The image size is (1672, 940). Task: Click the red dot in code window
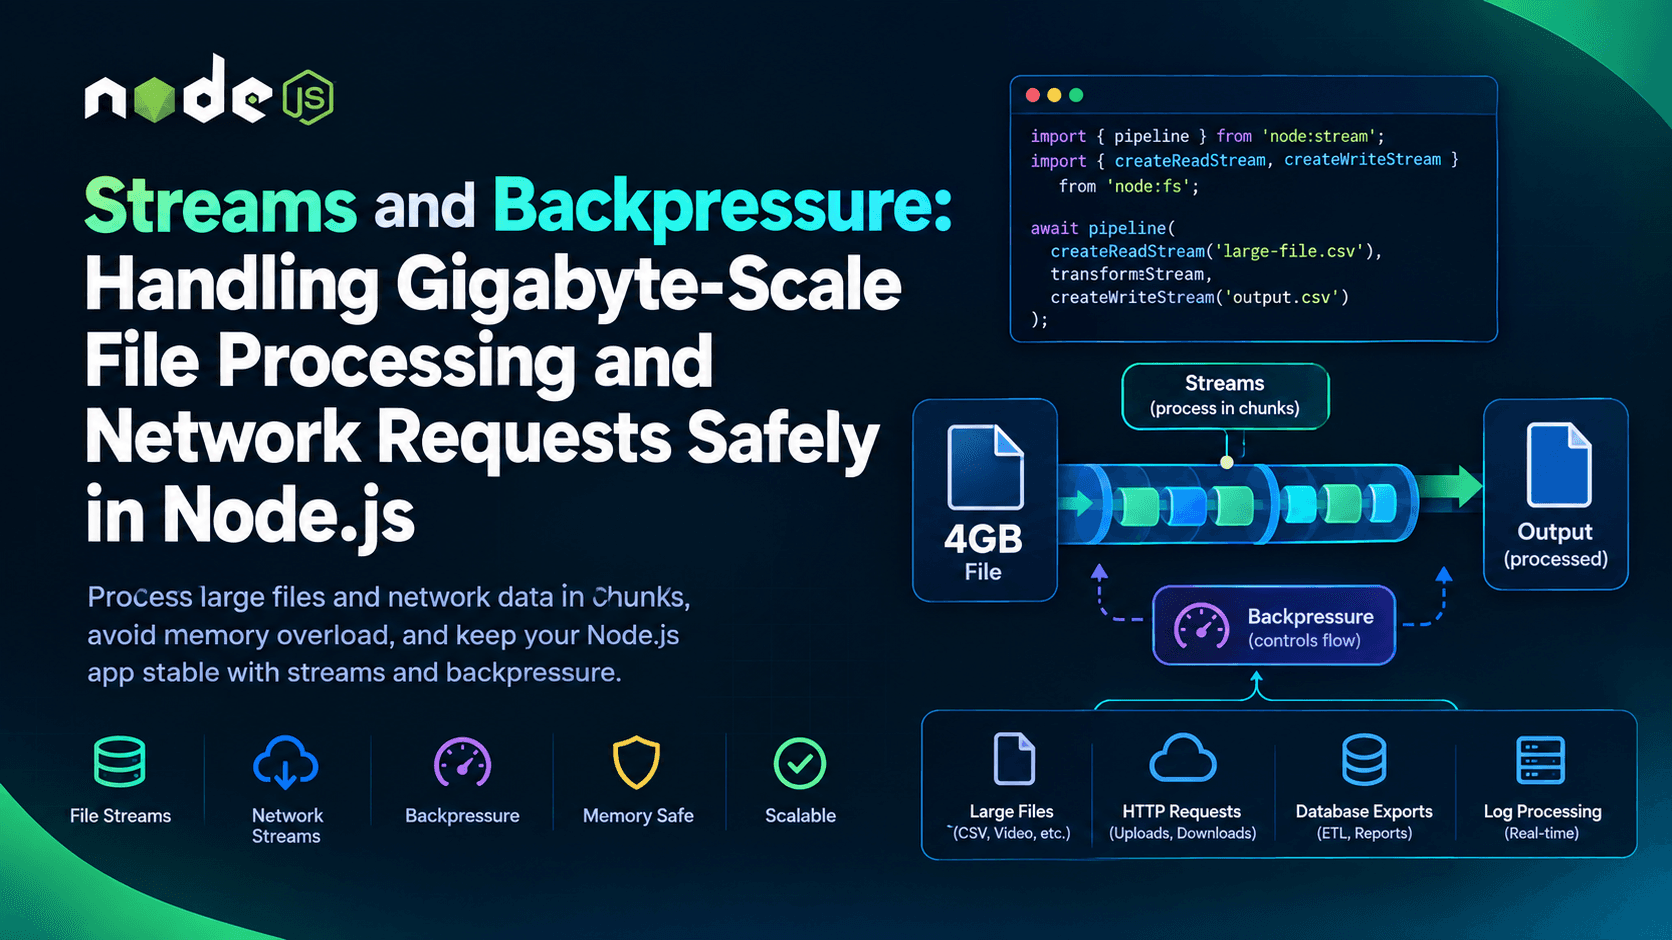click(x=1033, y=95)
